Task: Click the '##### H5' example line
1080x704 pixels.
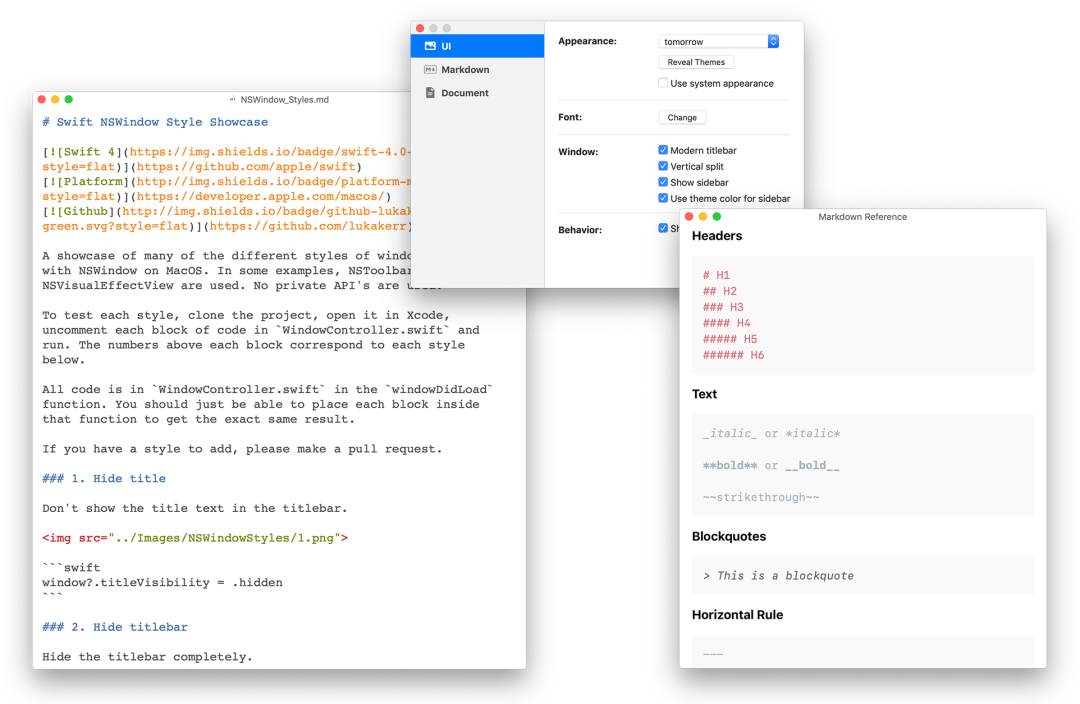Action: pyautogui.click(x=730, y=339)
